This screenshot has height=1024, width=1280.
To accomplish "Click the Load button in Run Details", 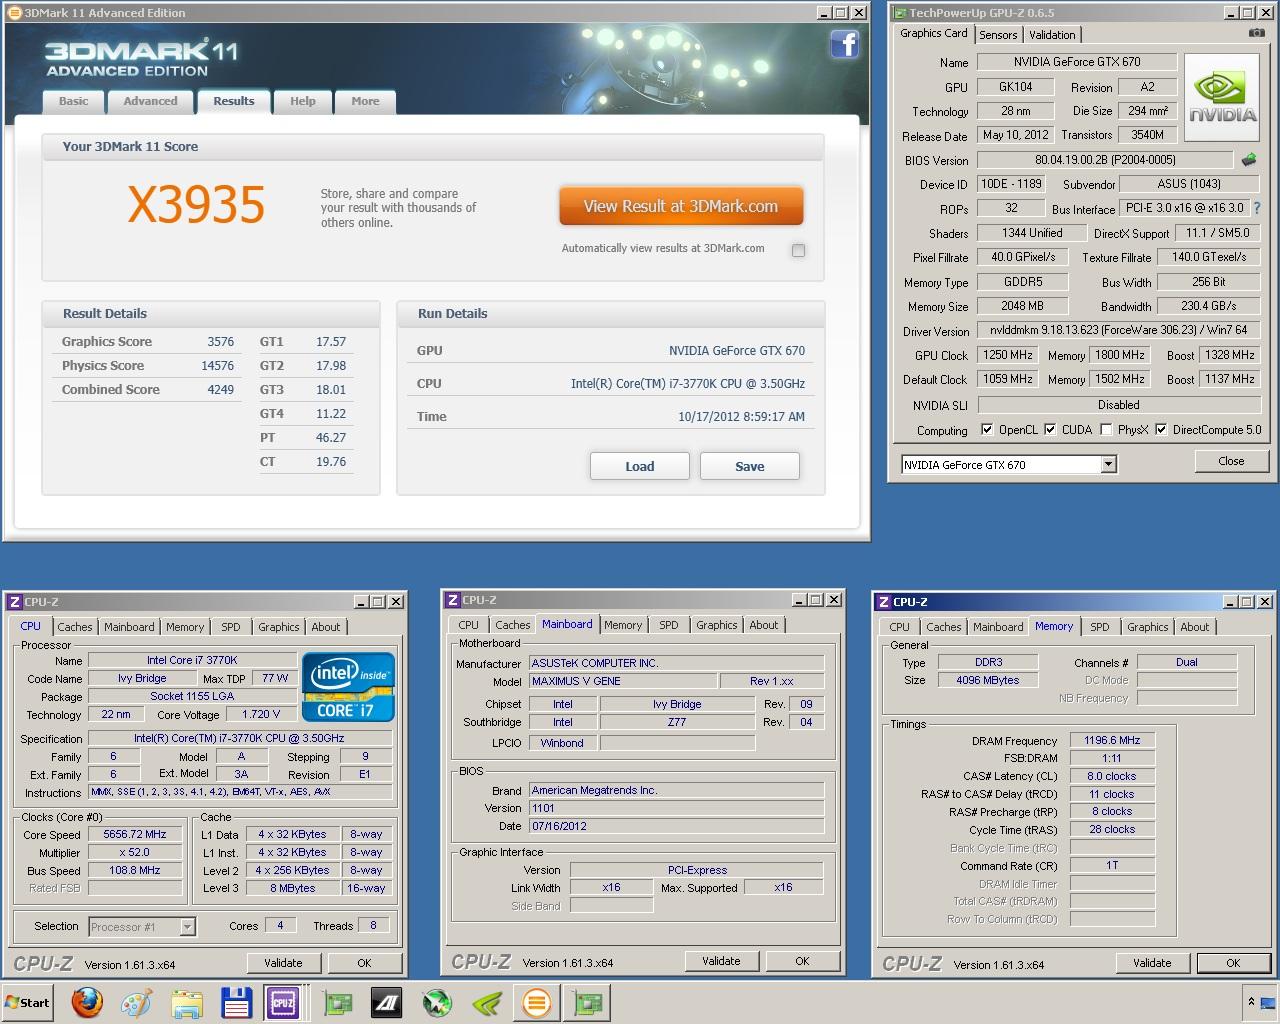I will click(640, 466).
